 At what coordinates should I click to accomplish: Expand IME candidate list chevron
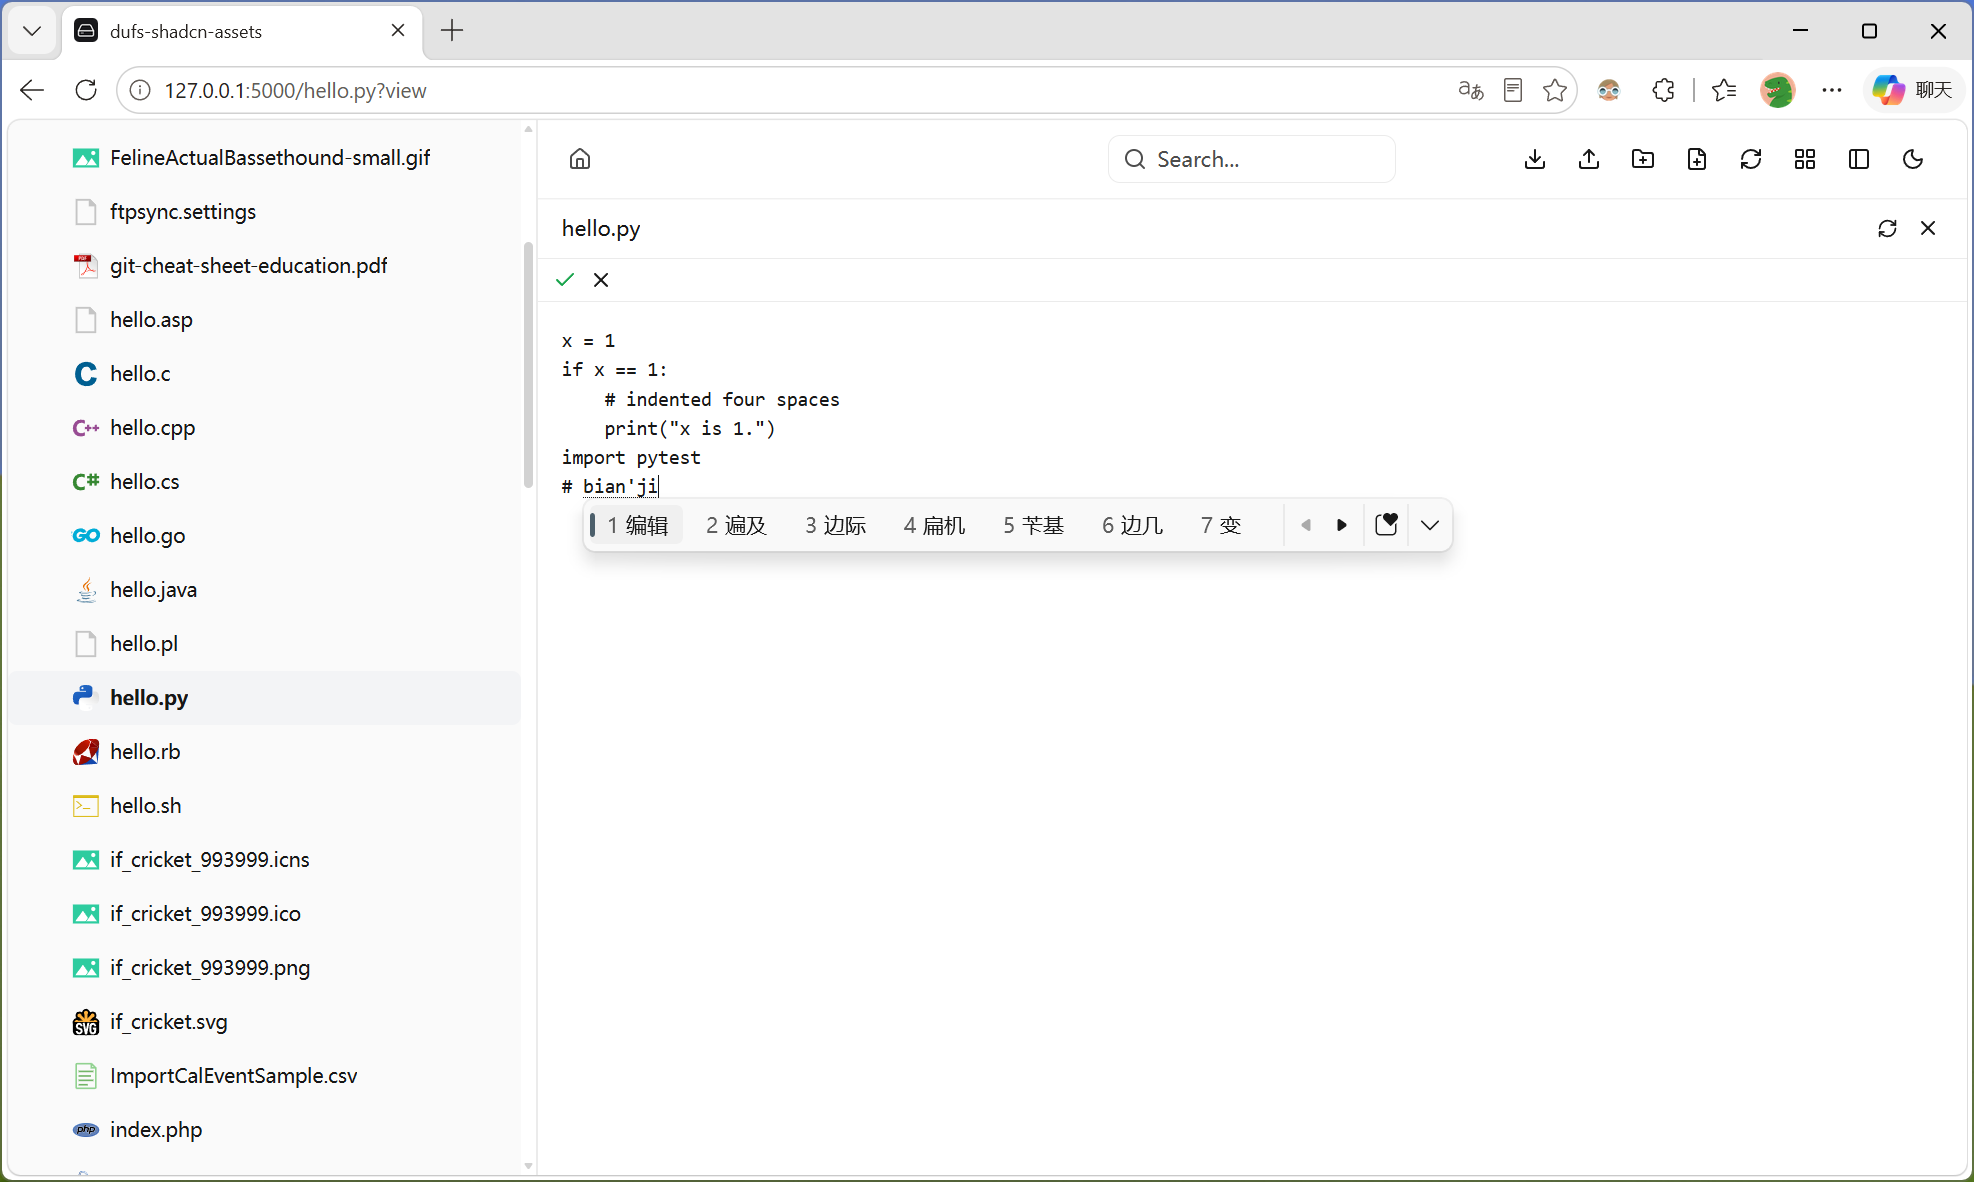(x=1430, y=525)
